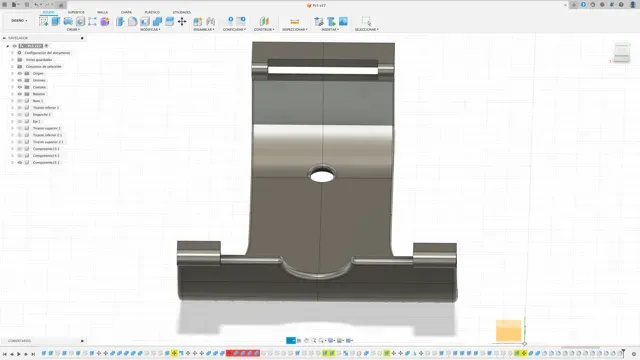This screenshot has height=360, width=640.
Task: Click the Save icon in title bar
Action: point(27,5)
